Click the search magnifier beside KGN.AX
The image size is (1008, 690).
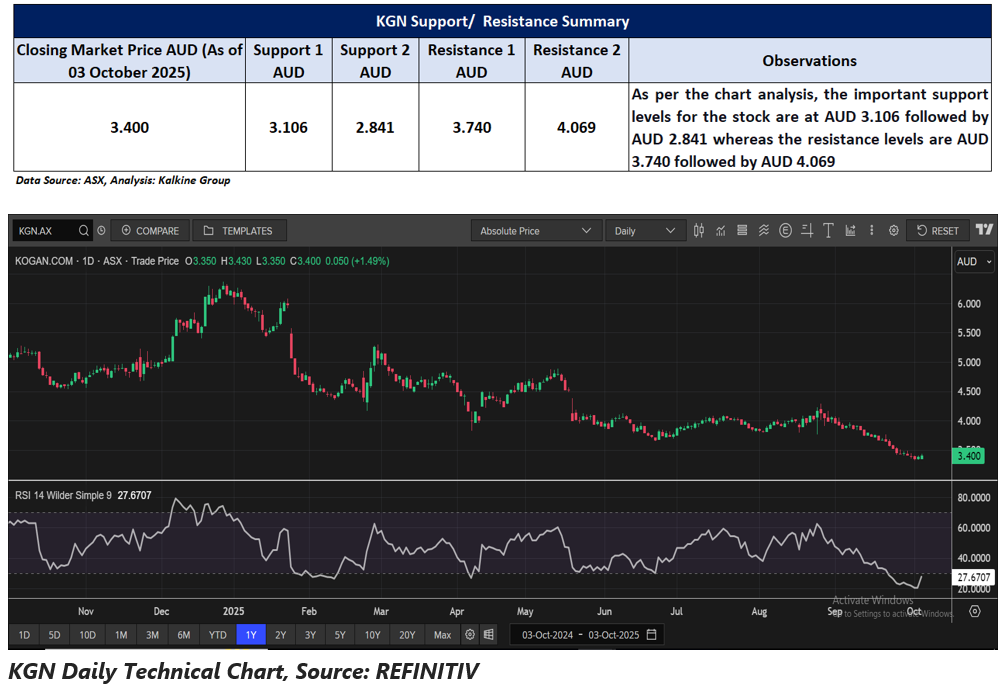click(x=84, y=231)
